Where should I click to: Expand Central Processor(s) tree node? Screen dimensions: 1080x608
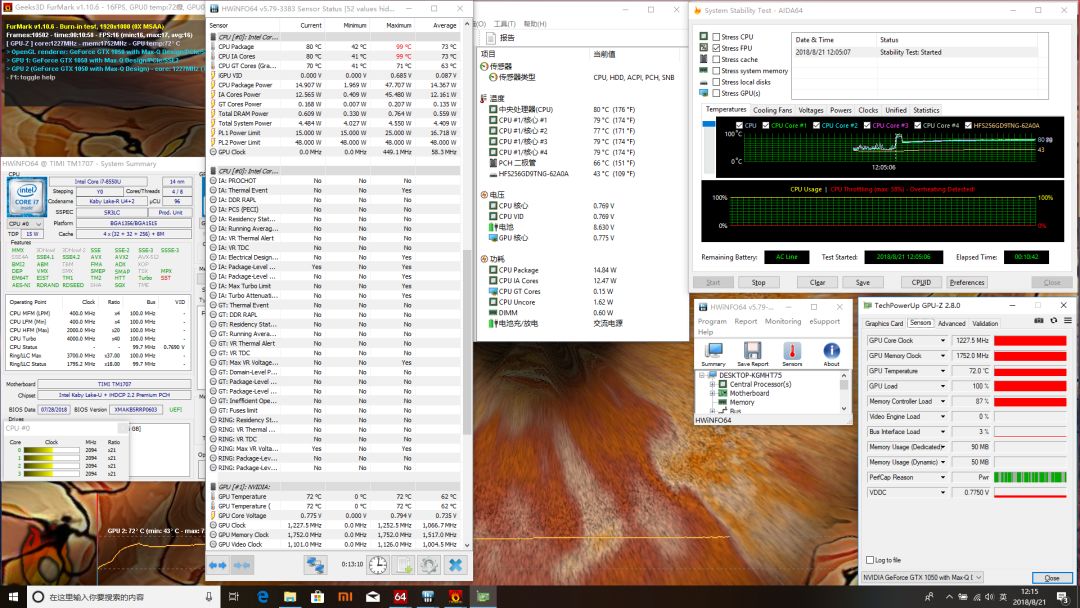pyautogui.click(x=712, y=384)
